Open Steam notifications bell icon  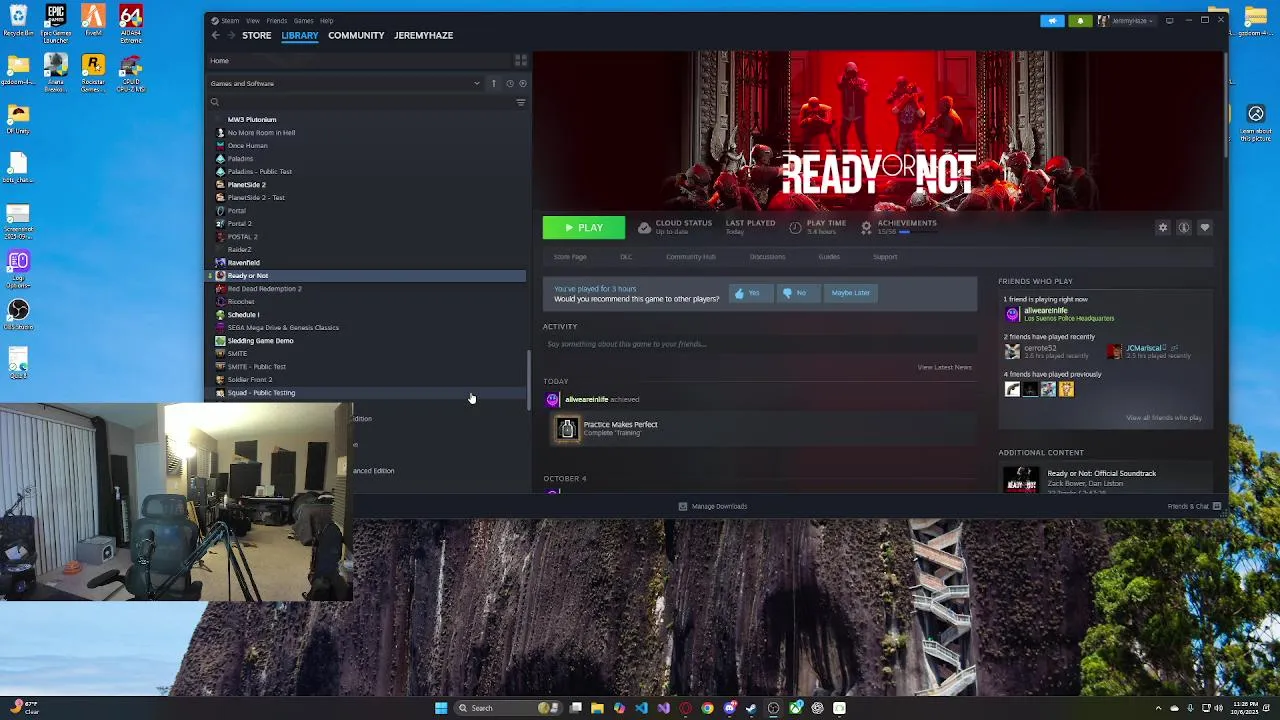(x=1080, y=20)
